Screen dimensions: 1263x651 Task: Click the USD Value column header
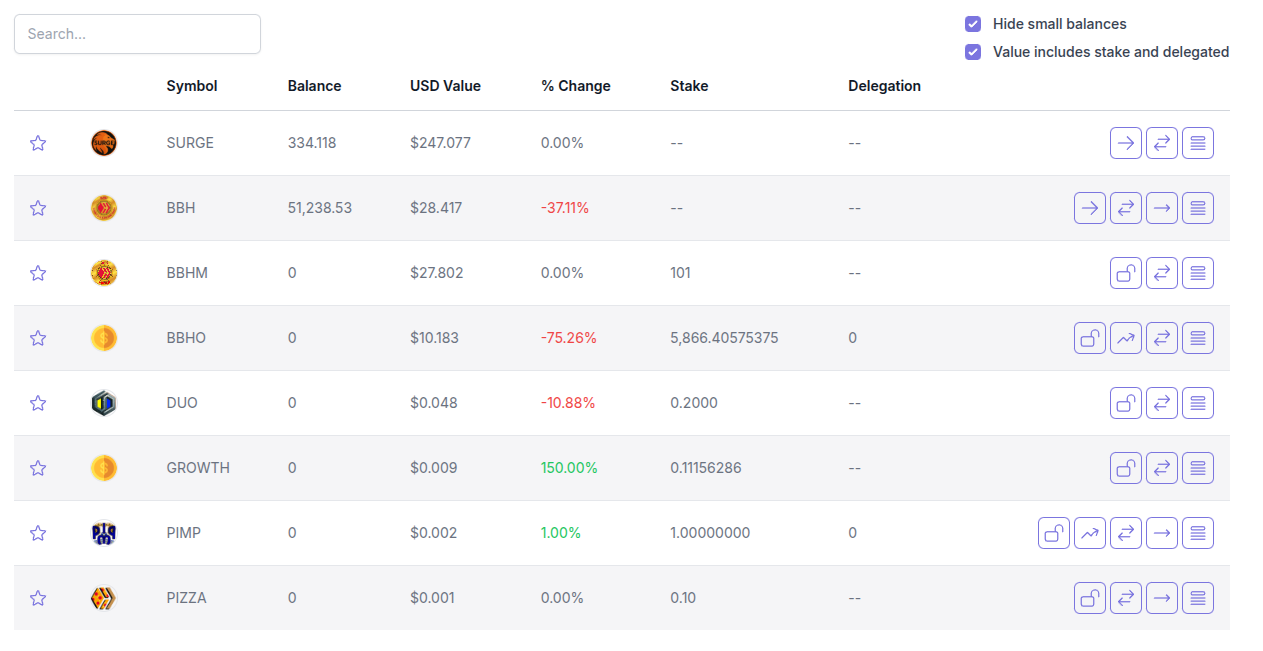(445, 86)
